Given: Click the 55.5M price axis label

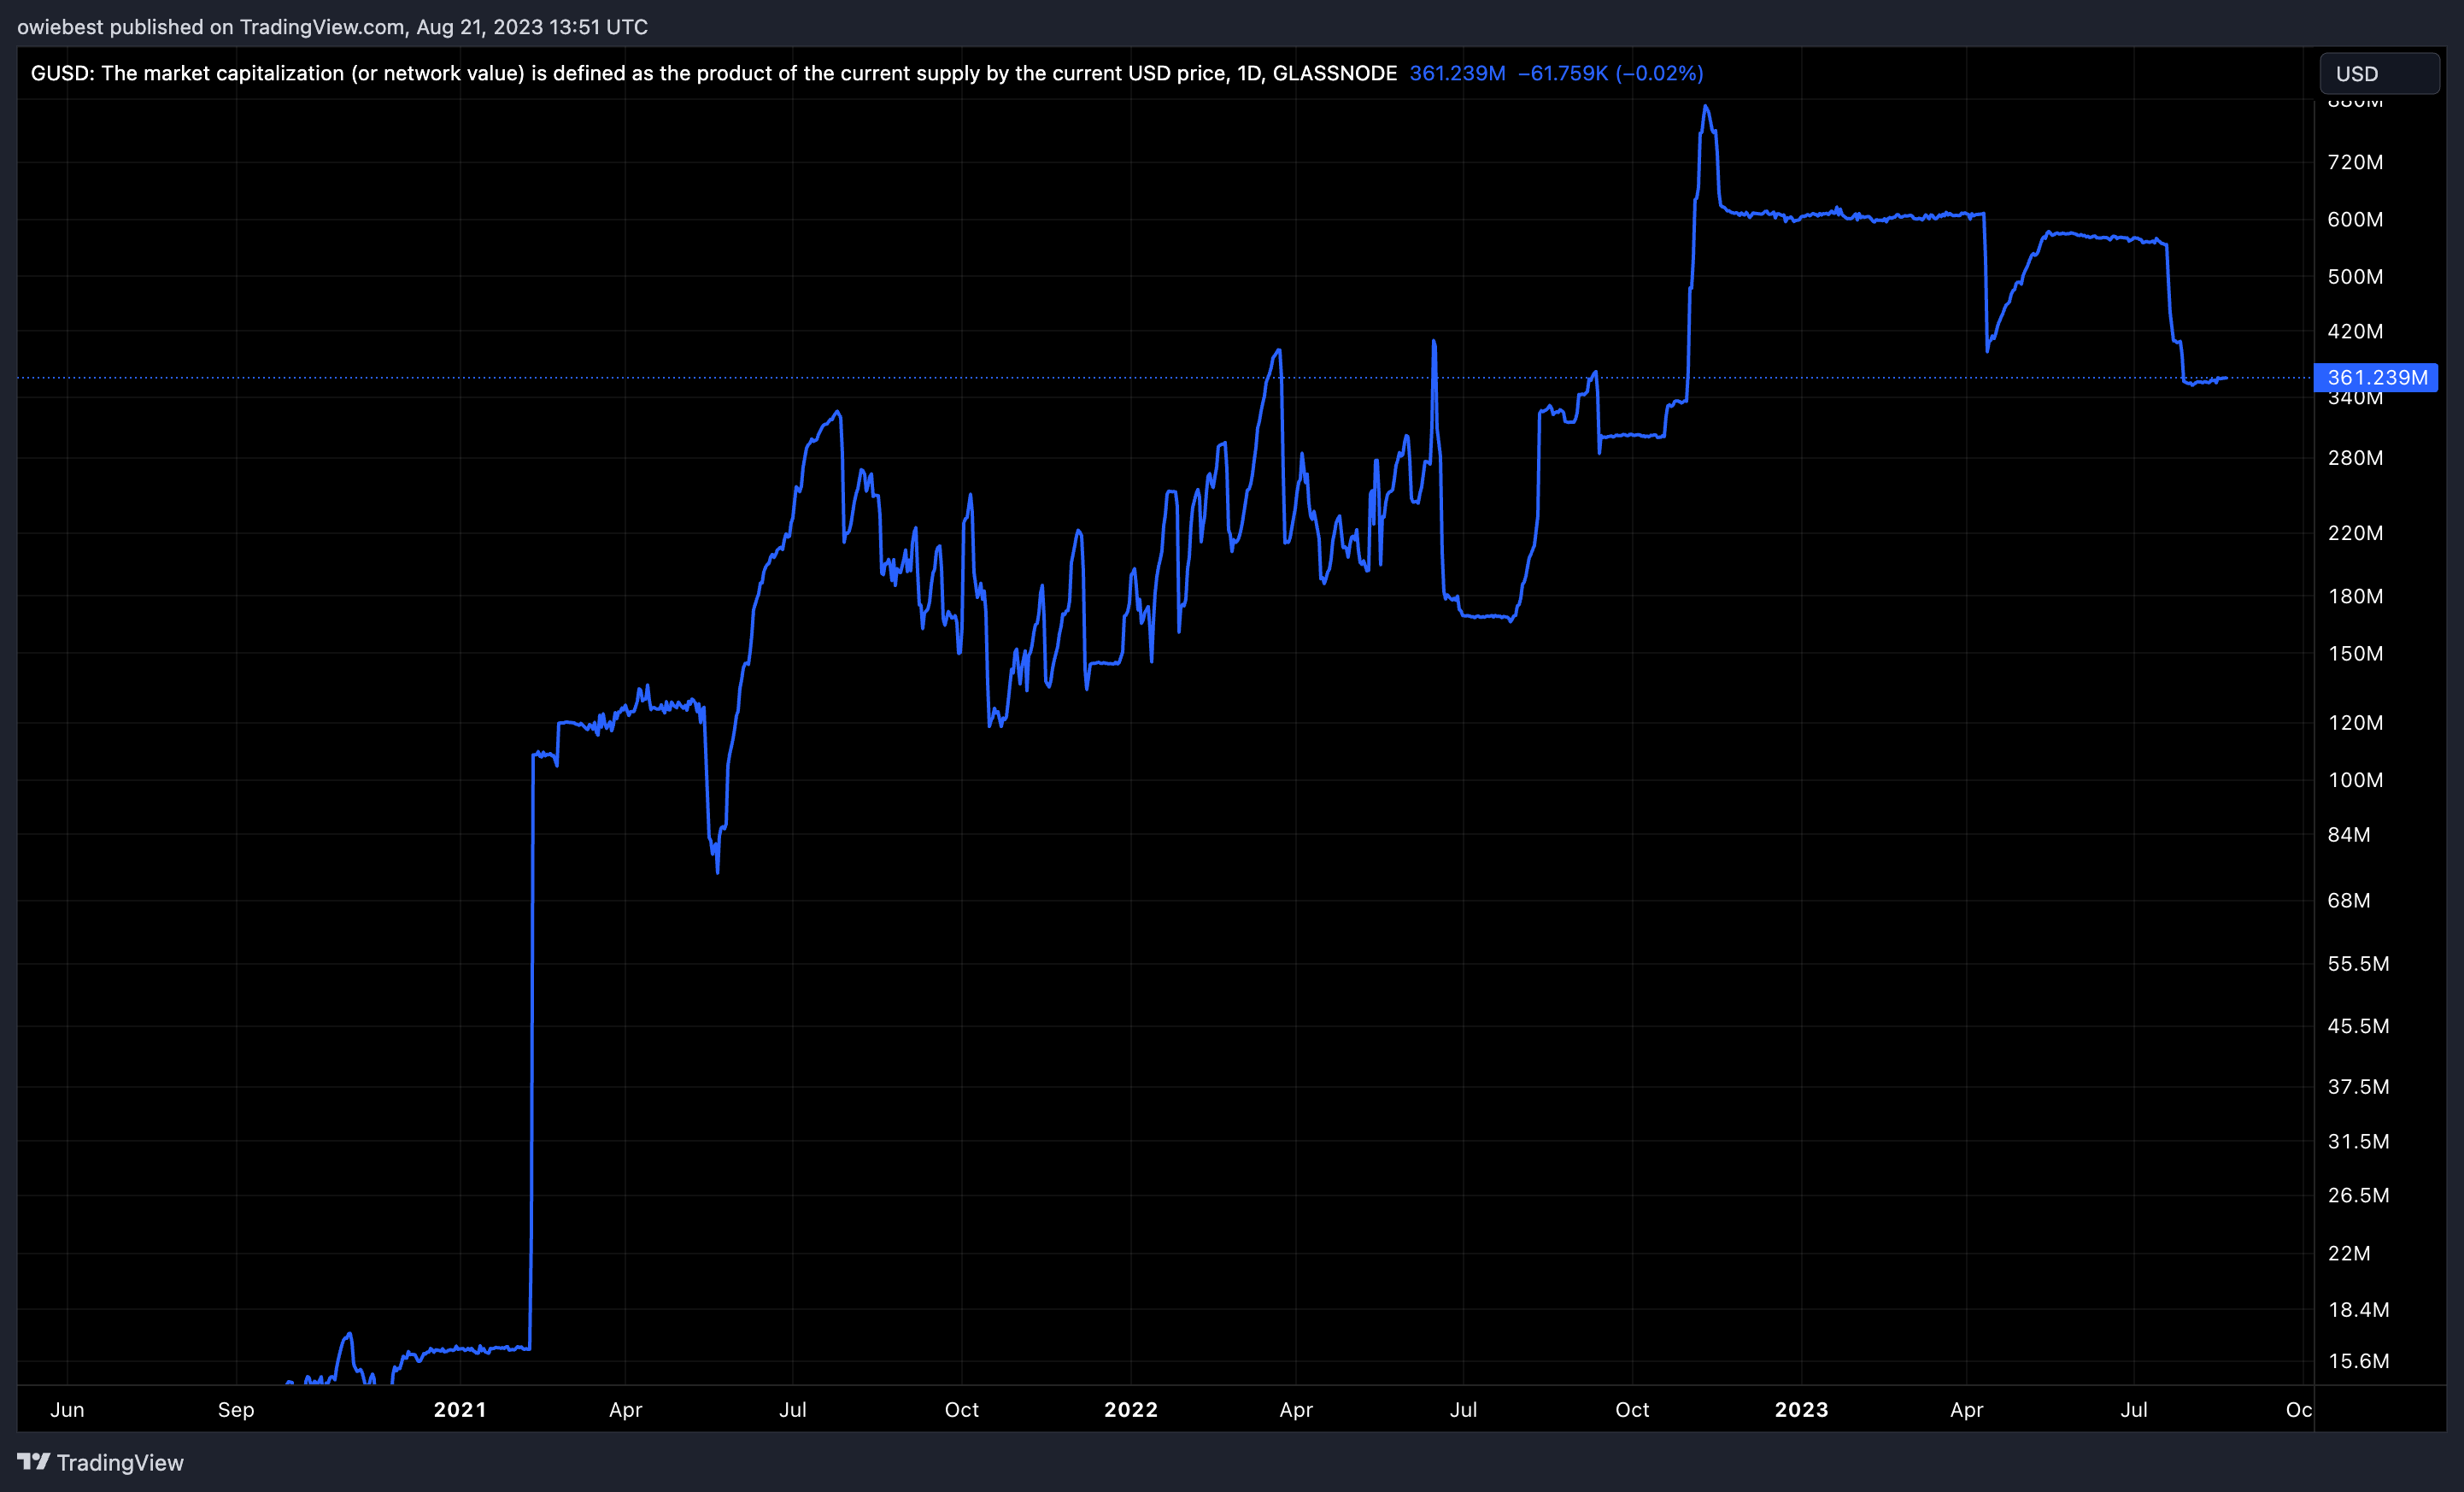Looking at the screenshot, I should 2358,964.
